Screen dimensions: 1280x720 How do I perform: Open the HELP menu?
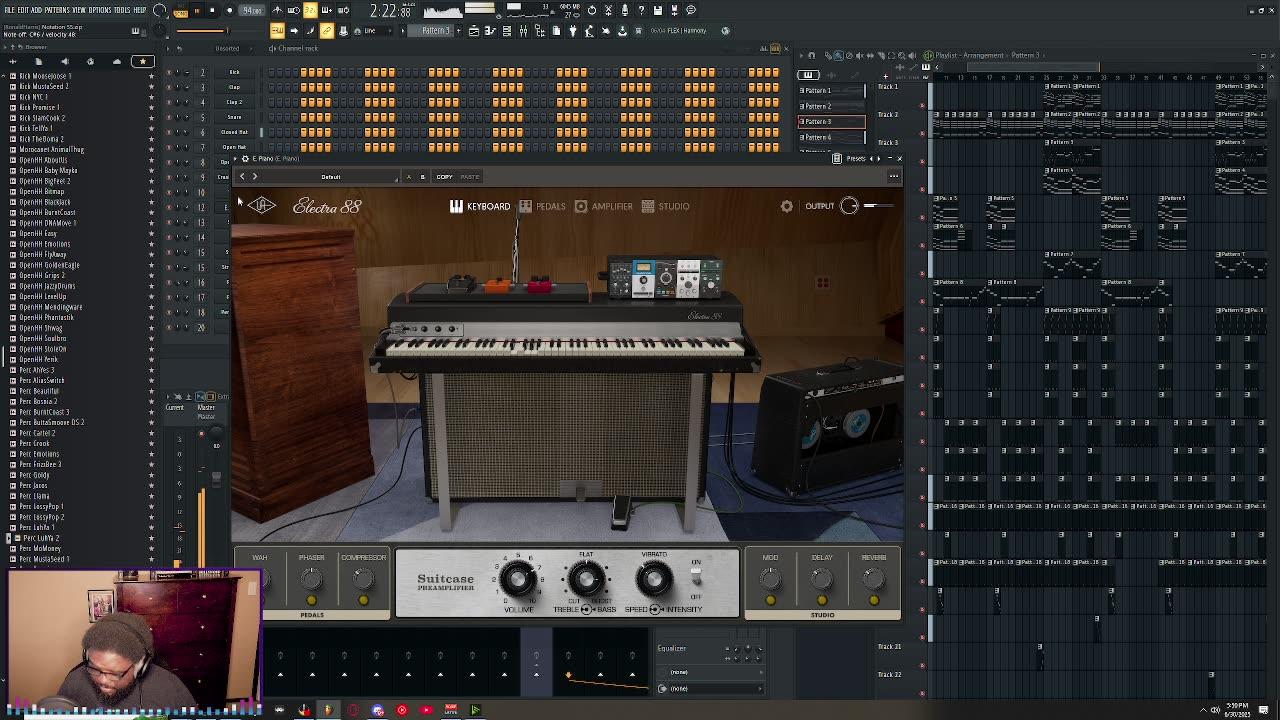[140, 10]
